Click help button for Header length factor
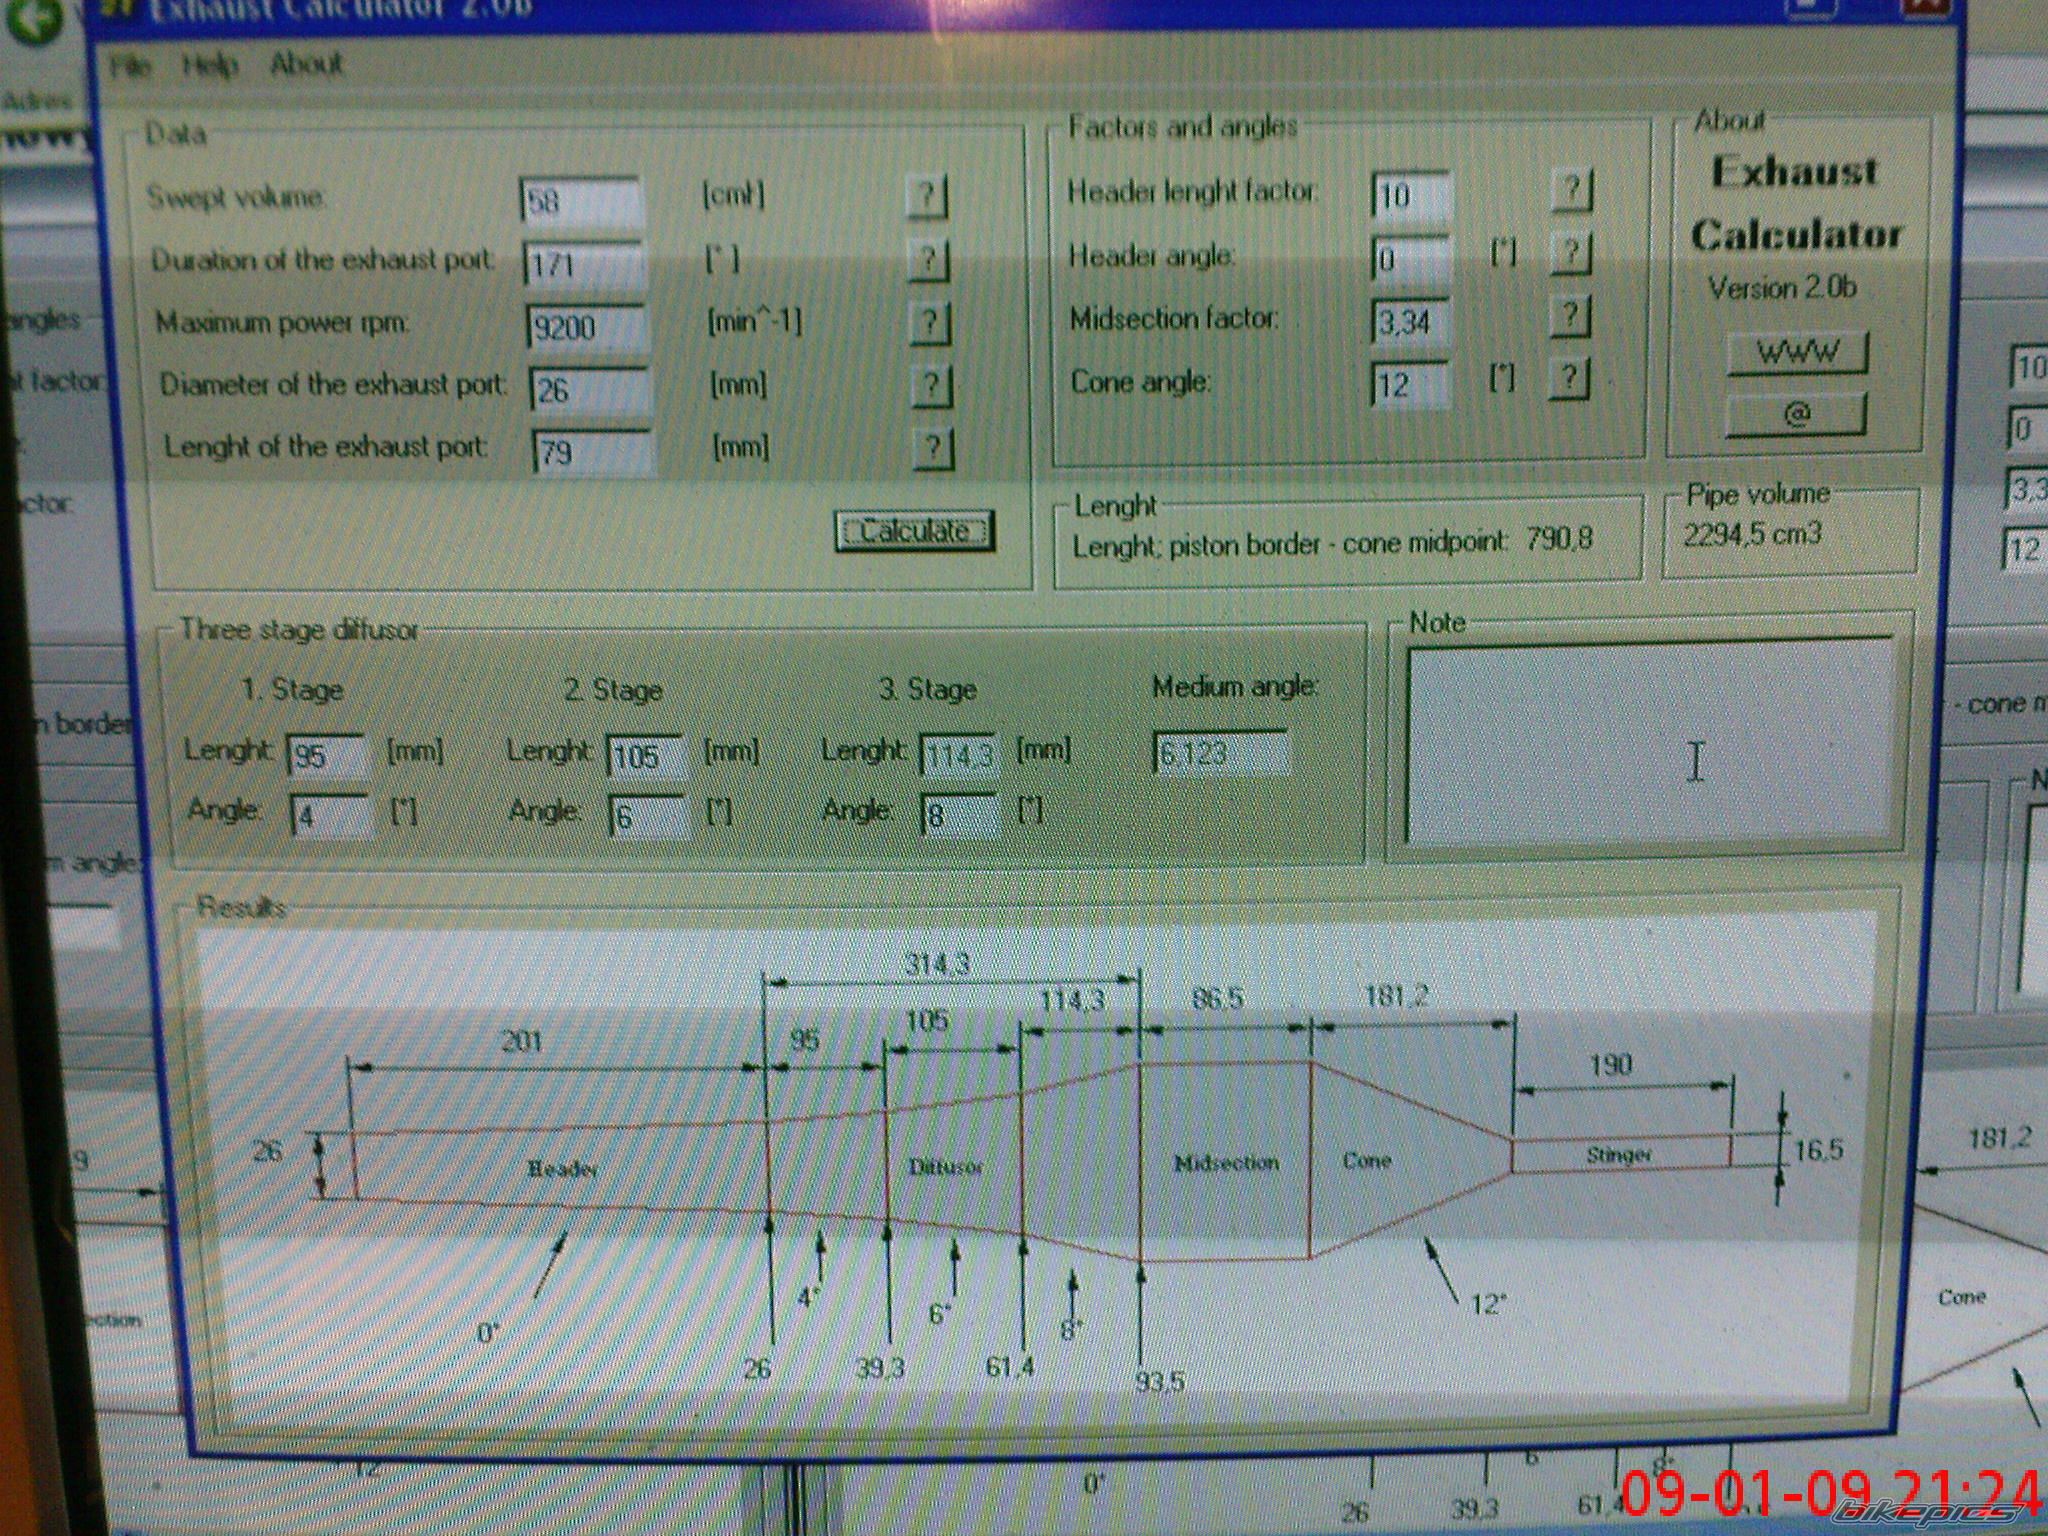 (1571, 189)
